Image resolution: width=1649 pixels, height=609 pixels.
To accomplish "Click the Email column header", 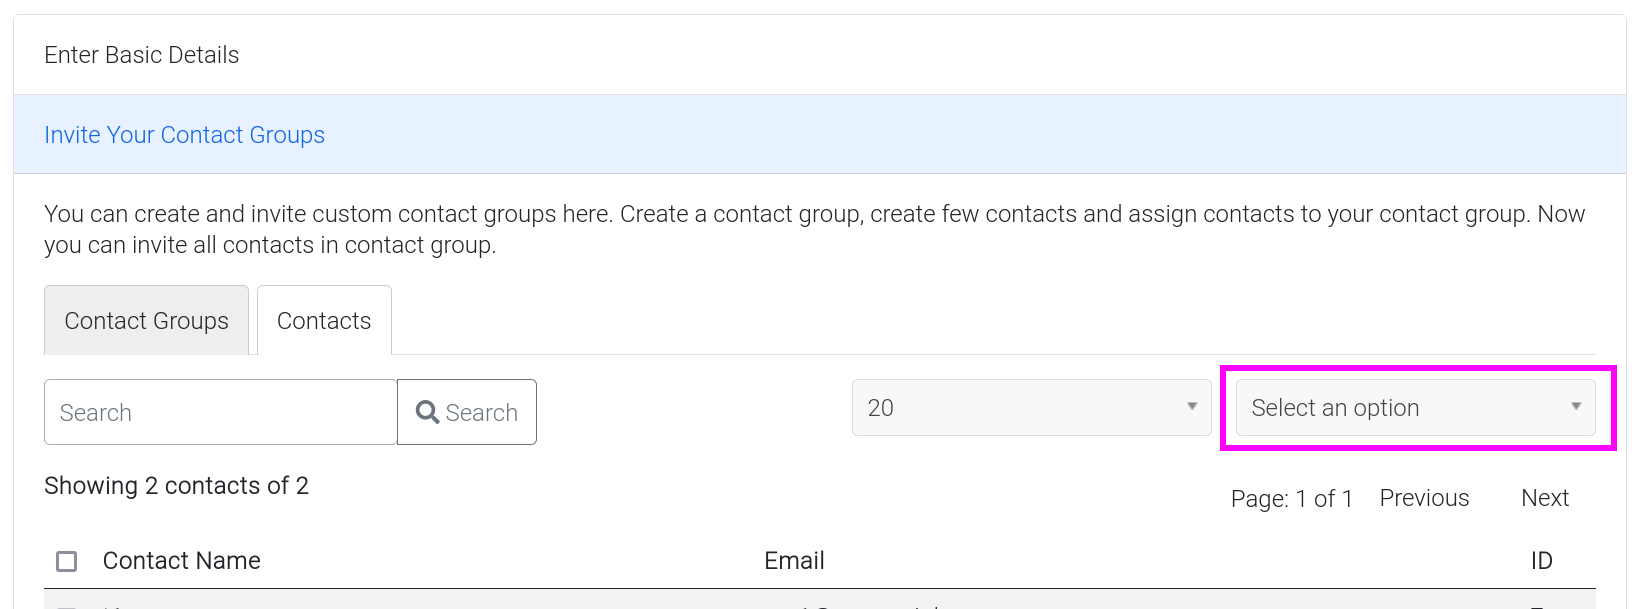I will click(x=794, y=561).
